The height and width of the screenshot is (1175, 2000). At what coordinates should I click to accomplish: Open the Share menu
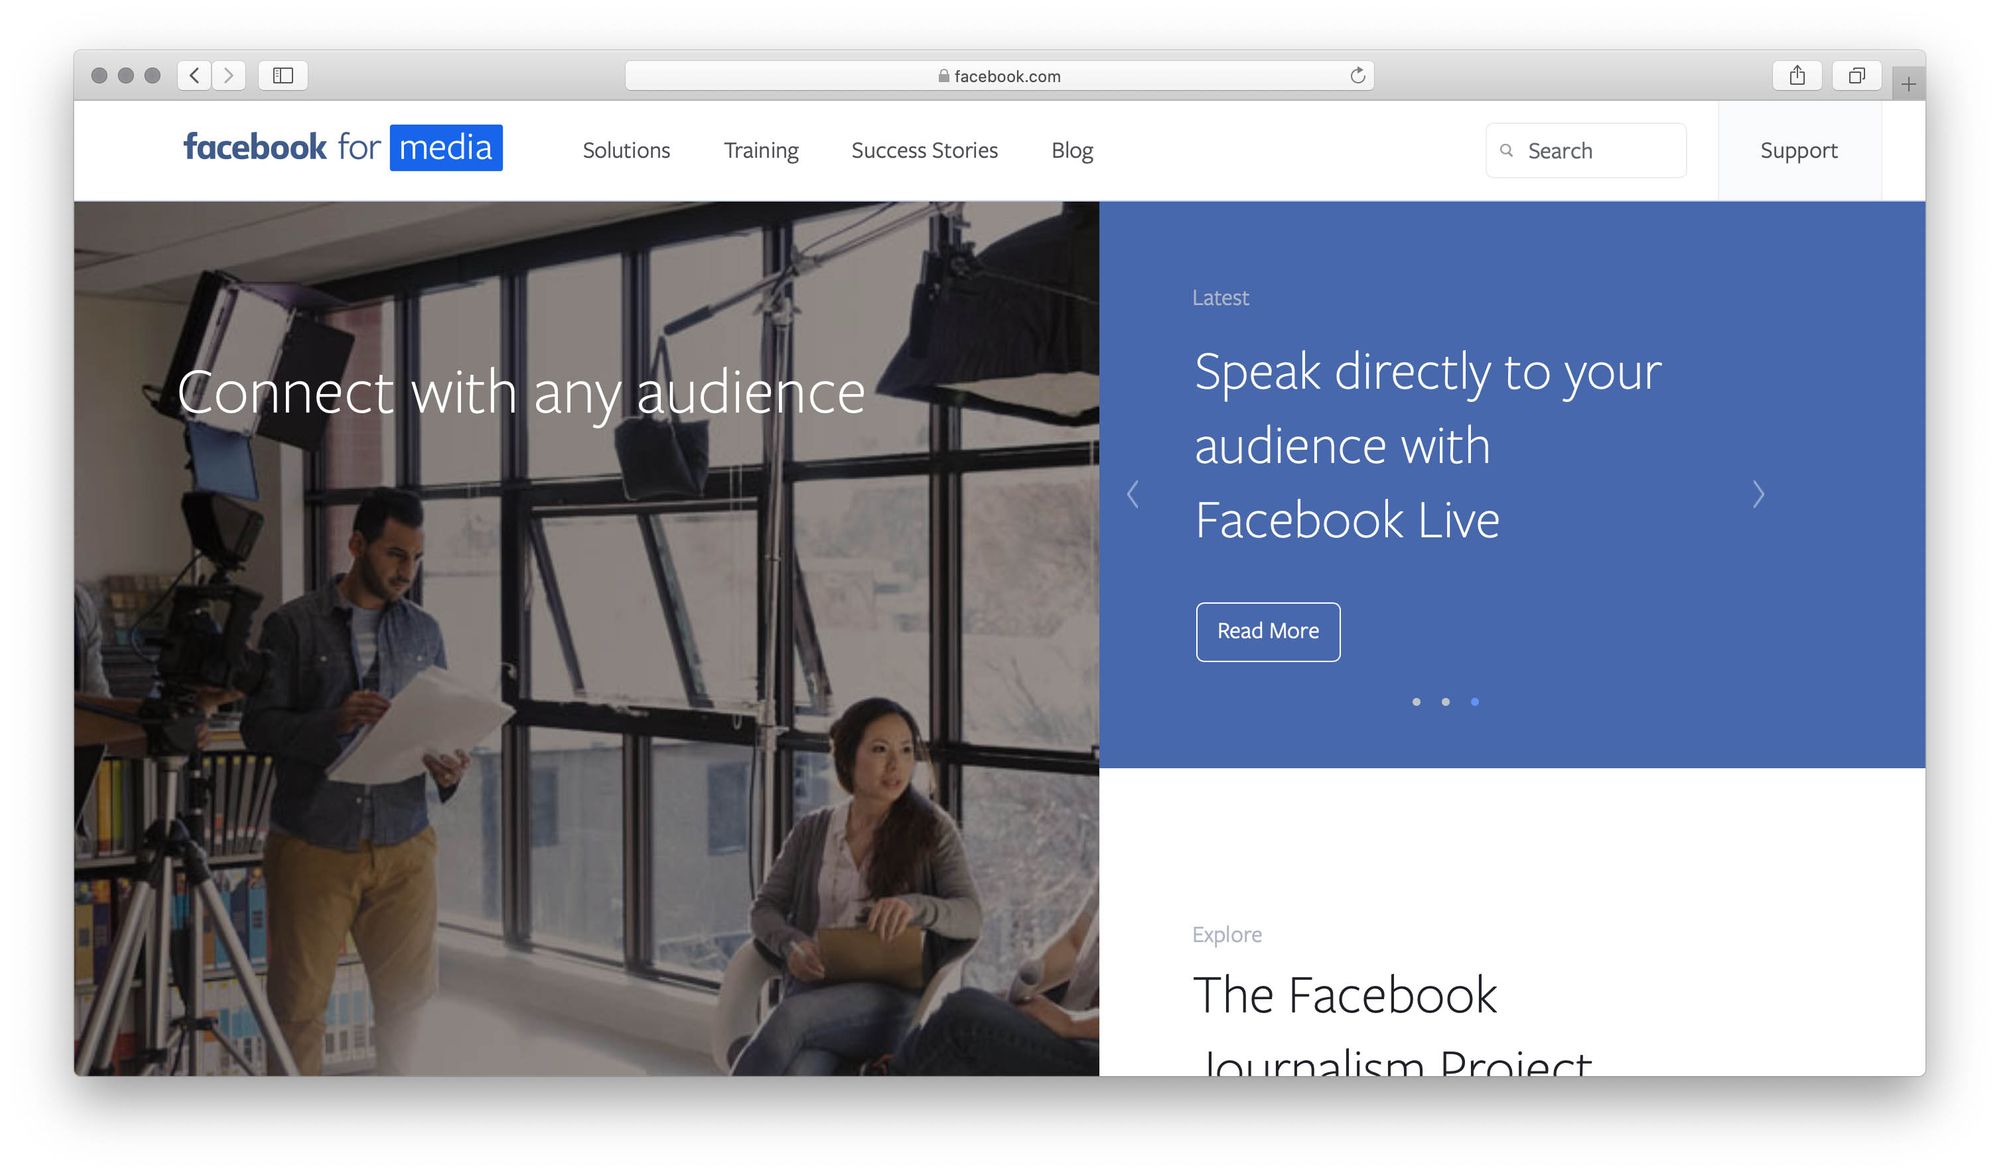pyautogui.click(x=1797, y=75)
